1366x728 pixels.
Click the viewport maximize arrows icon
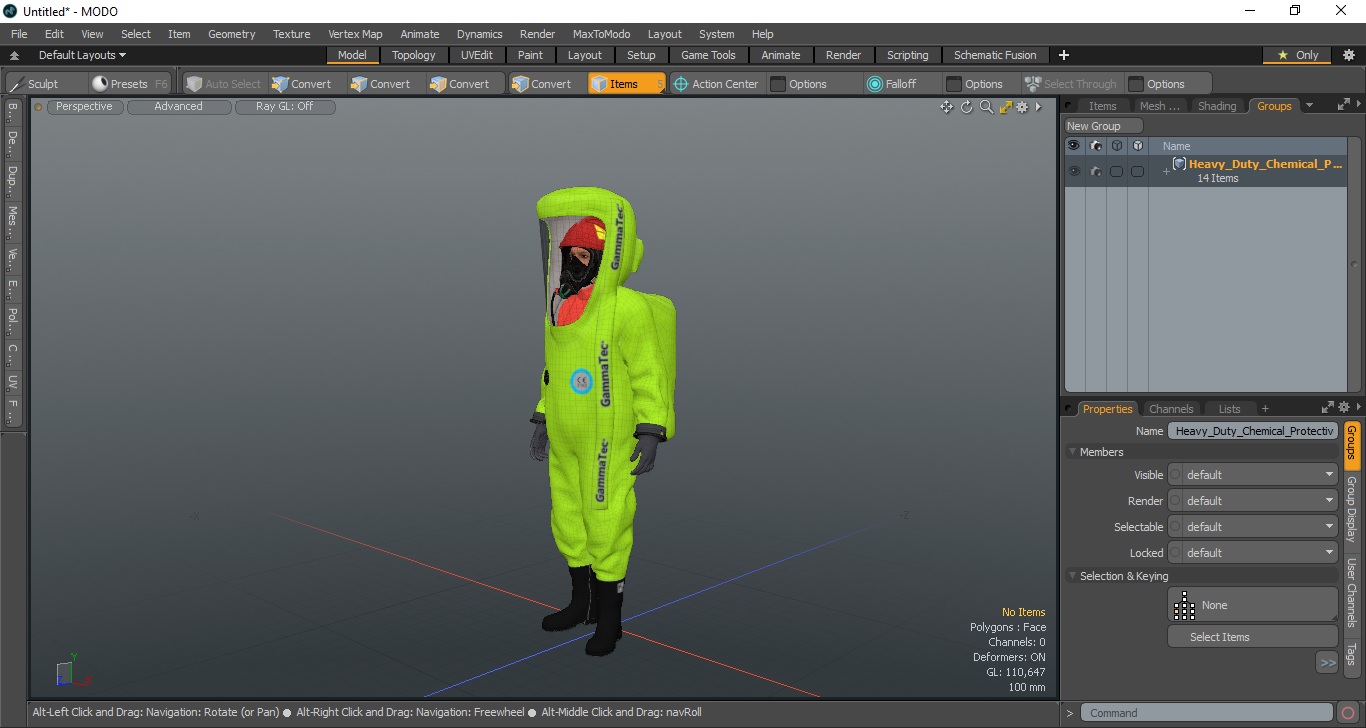tap(1005, 107)
